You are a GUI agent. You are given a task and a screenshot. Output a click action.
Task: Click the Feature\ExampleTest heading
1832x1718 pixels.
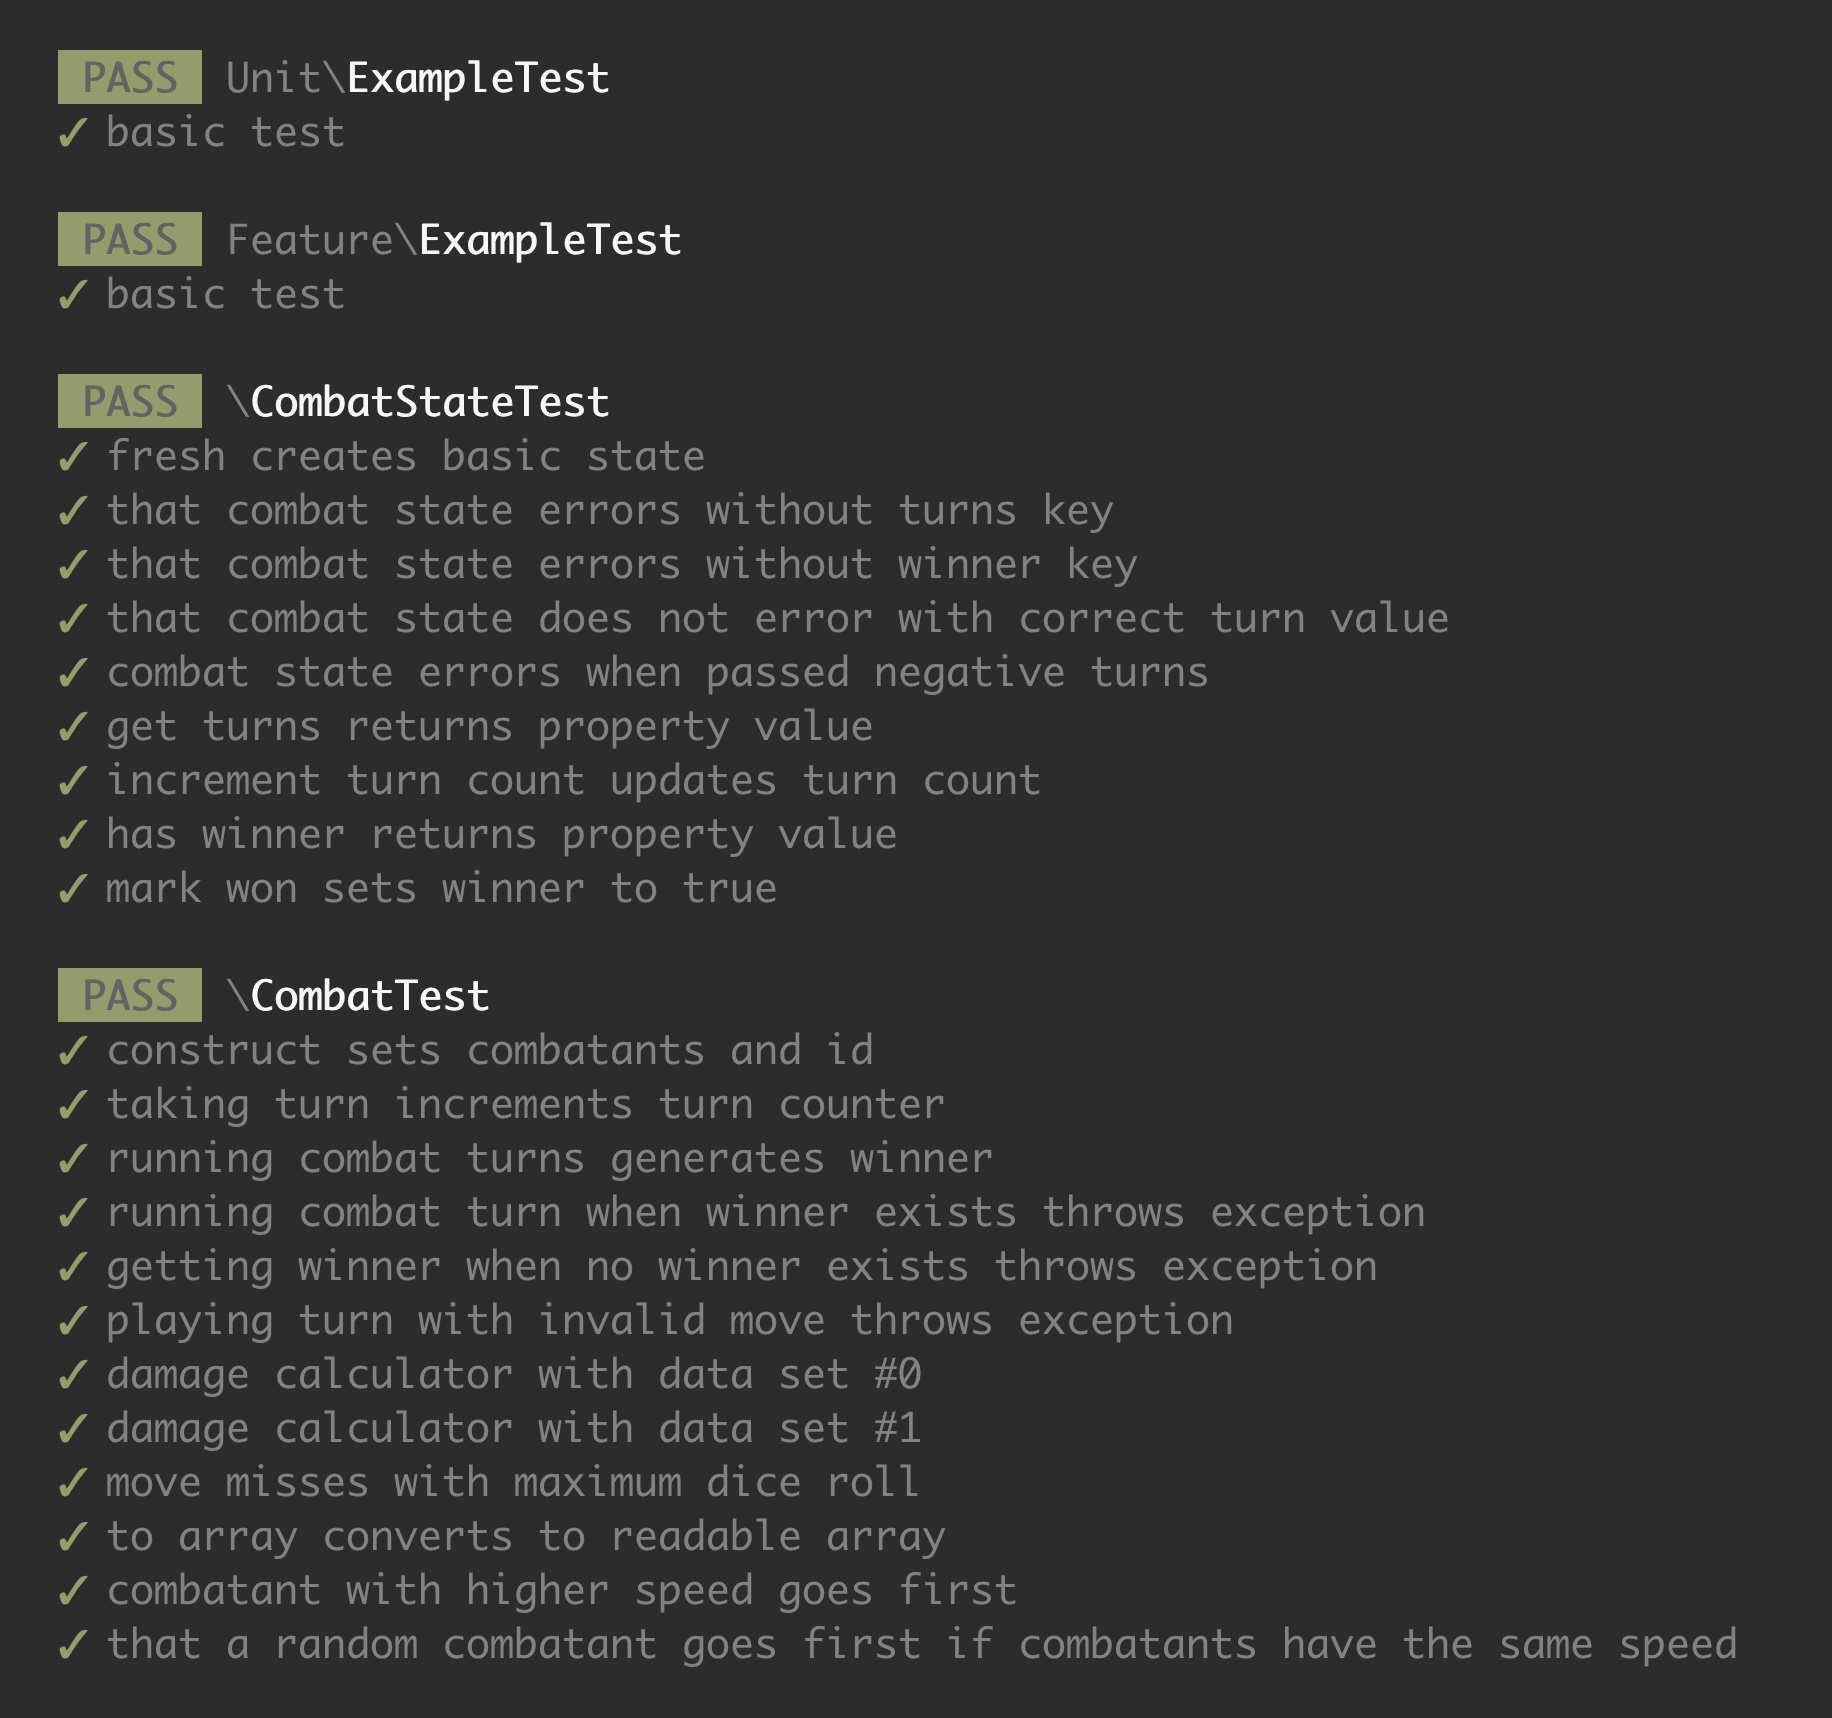pyautogui.click(x=454, y=240)
